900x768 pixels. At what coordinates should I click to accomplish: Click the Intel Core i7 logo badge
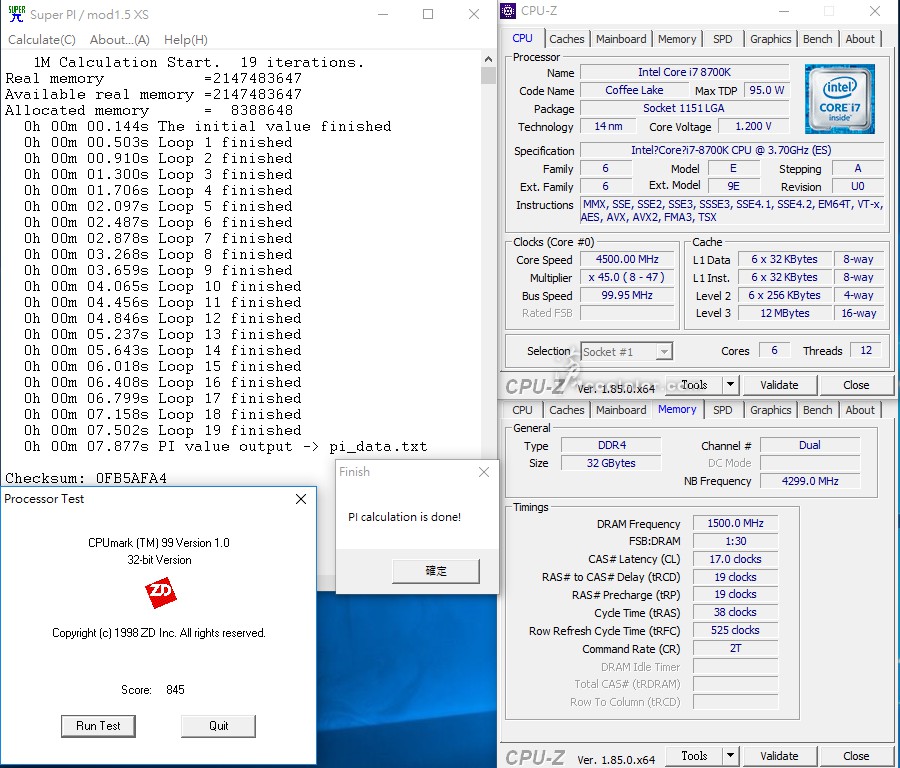(x=839, y=99)
